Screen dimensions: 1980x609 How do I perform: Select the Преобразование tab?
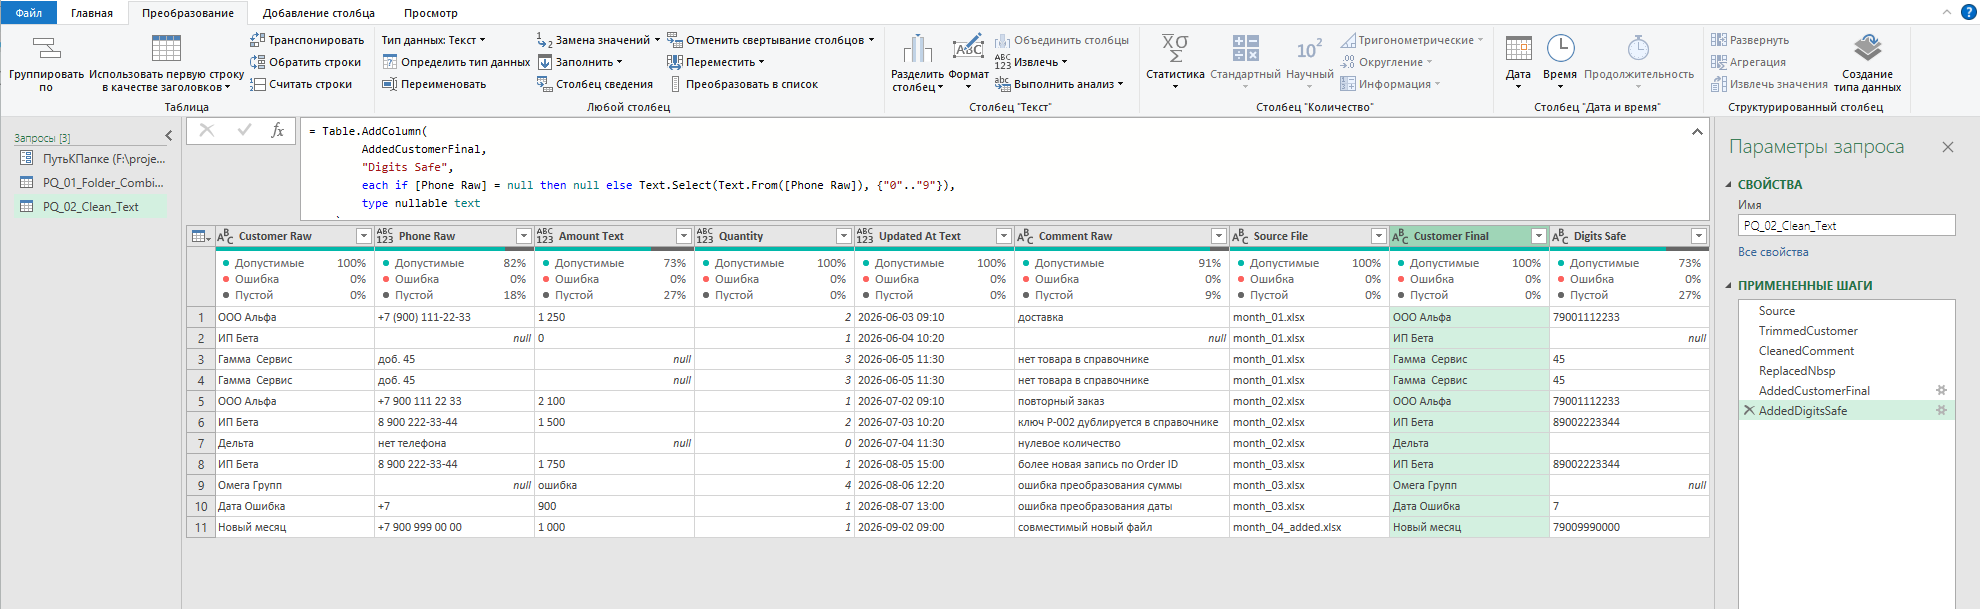[x=188, y=13]
